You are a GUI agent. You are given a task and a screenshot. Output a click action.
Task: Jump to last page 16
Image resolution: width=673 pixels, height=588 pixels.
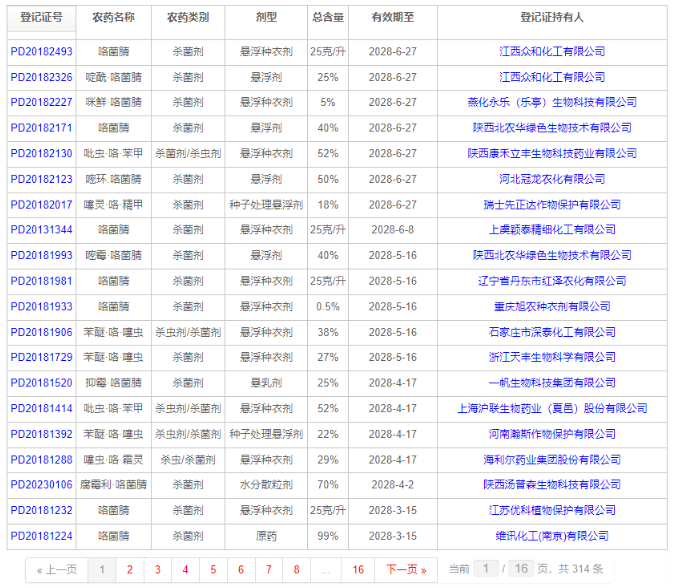click(x=358, y=570)
